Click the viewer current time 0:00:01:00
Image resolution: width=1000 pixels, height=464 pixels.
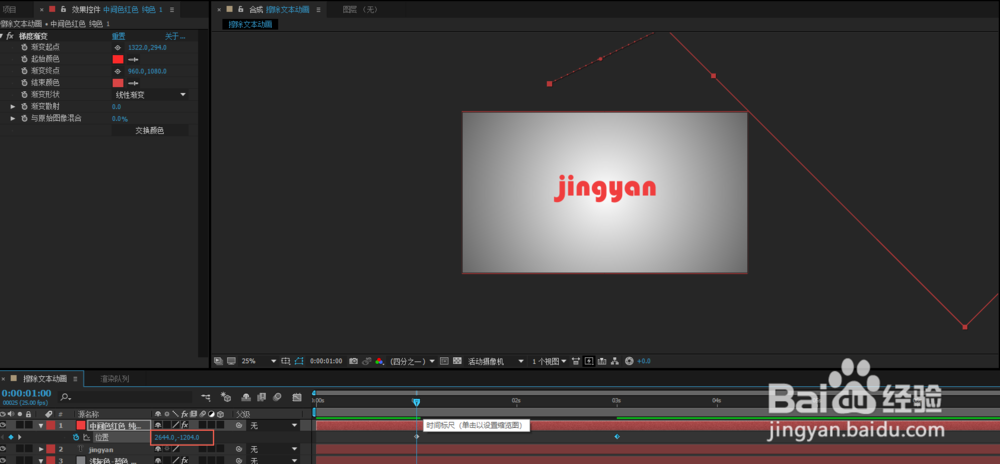pos(326,361)
